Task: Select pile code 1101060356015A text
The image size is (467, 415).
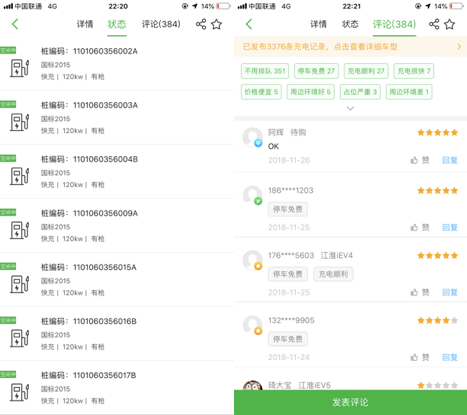Action: pyautogui.click(x=105, y=267)
